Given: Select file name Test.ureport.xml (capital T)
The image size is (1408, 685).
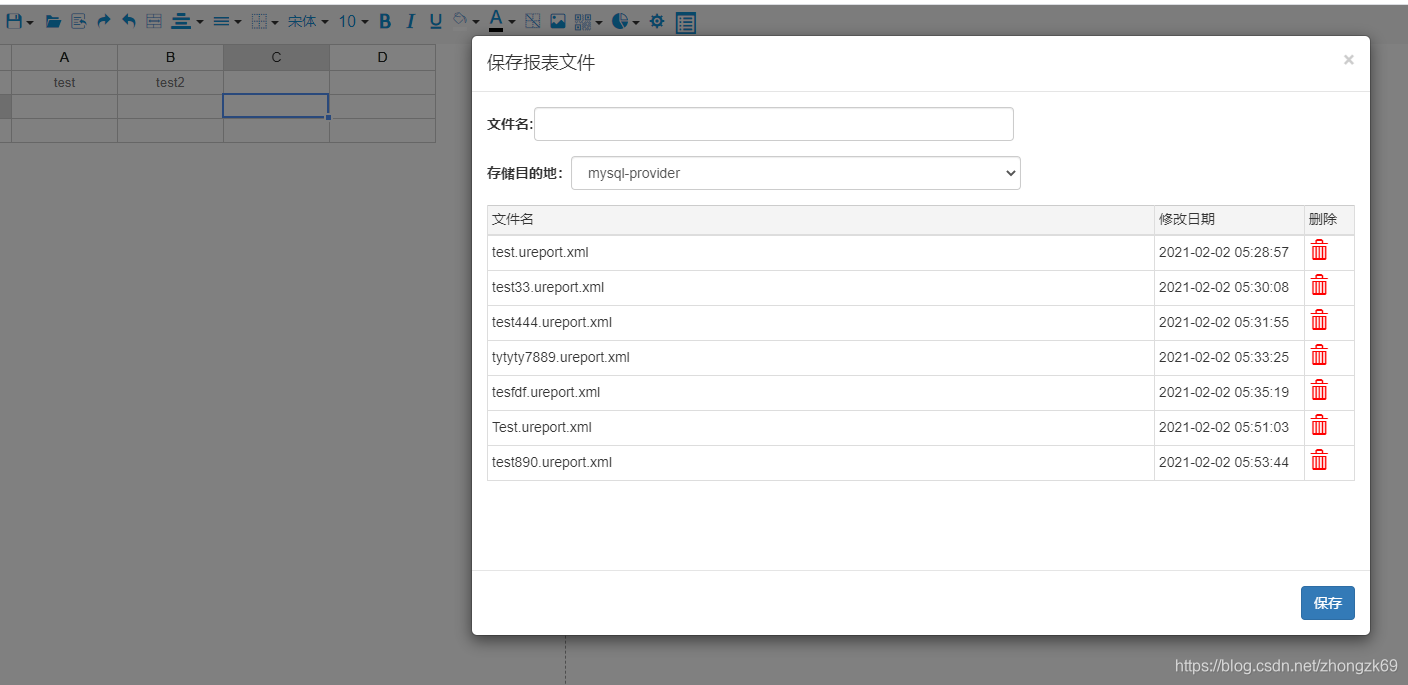Looking at the screenshot, I should click(x=542, y=427).
